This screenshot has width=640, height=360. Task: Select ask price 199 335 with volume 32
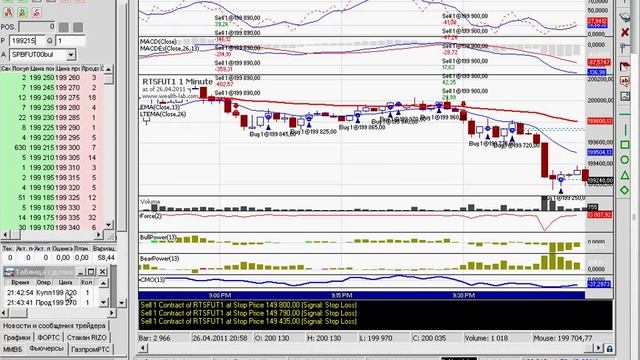tap(68, 218)
